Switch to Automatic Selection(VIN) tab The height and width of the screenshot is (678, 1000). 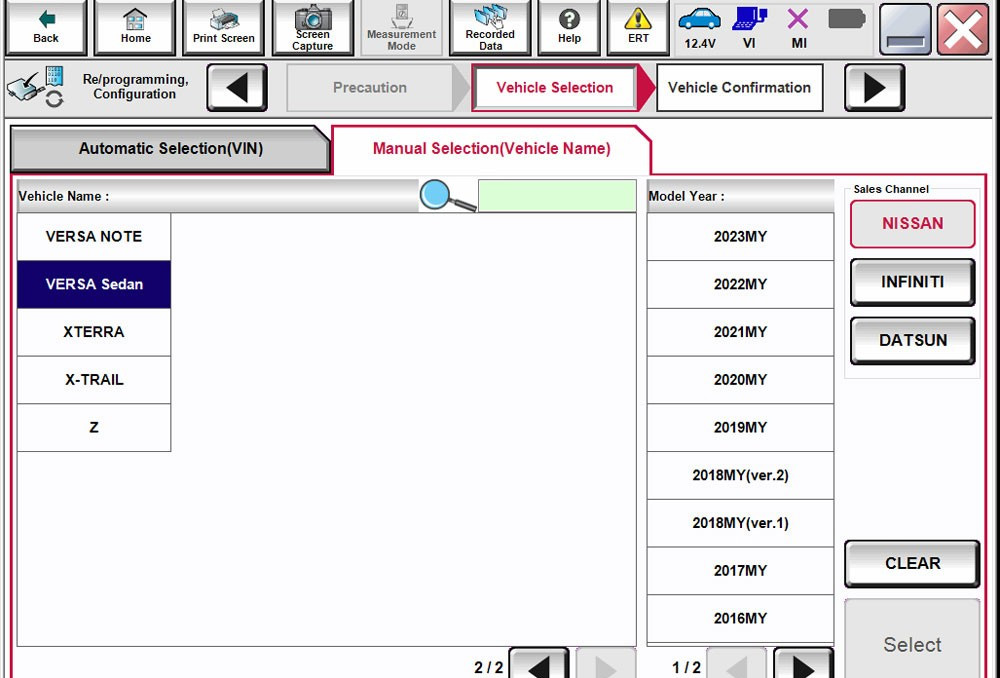(170, 148)
